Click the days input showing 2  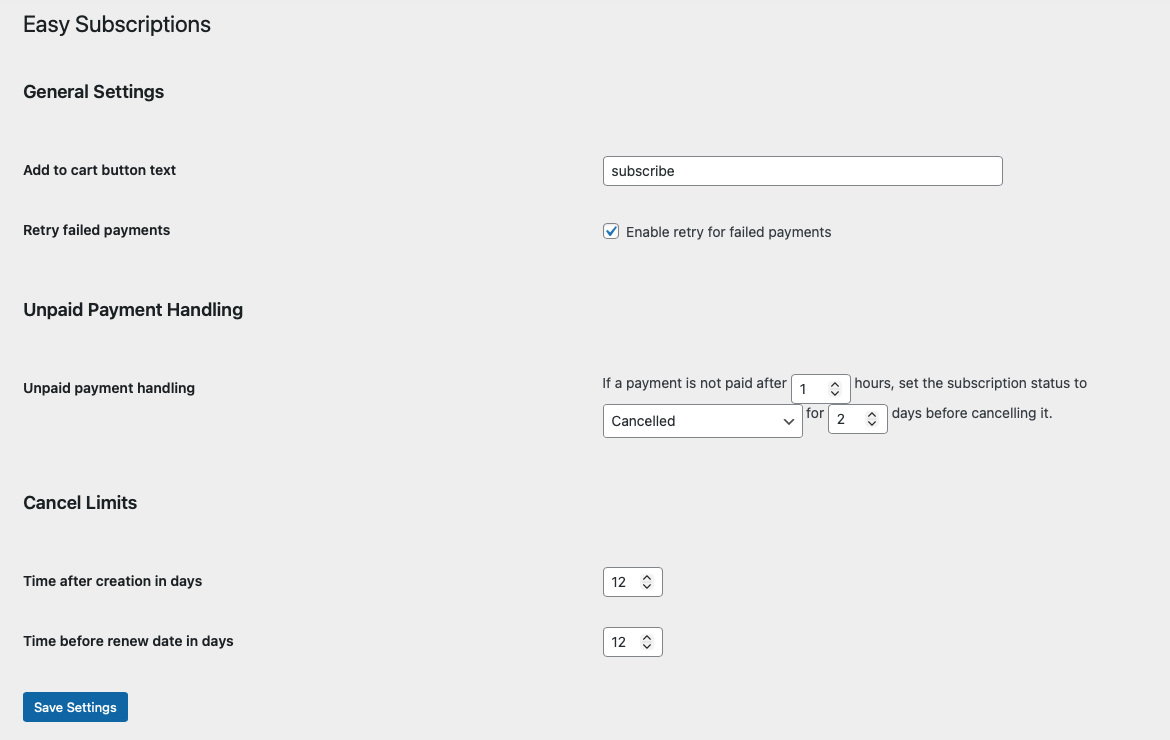click(x=848, y=418)
